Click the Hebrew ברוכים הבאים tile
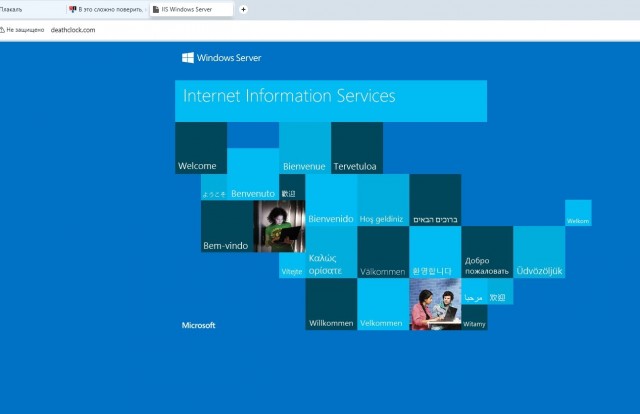 tap(436, 200)
